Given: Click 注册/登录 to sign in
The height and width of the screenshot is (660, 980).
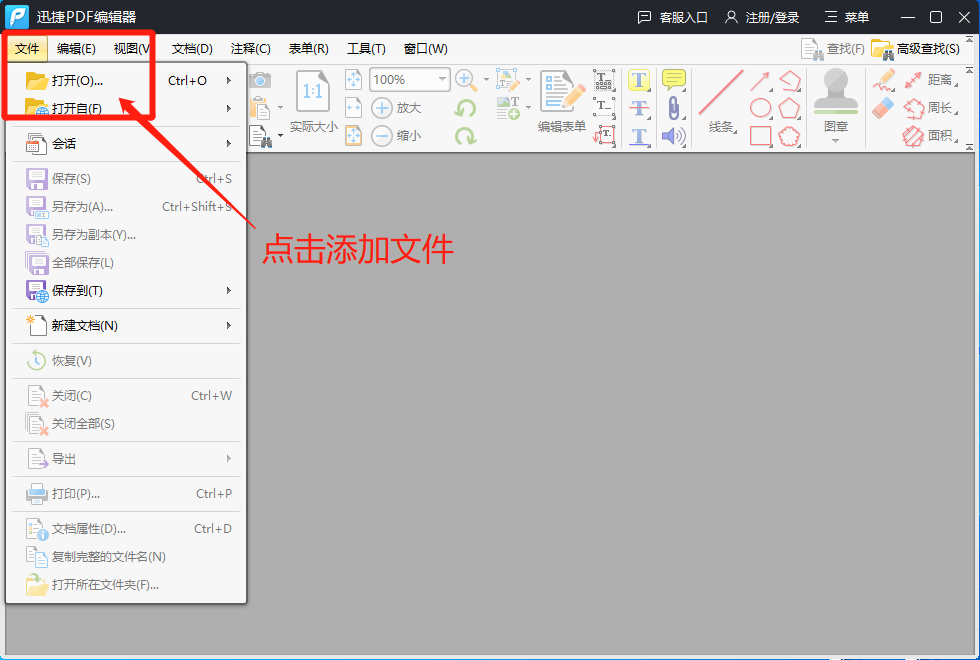Looking at the screenshot, I should (762, 17).
